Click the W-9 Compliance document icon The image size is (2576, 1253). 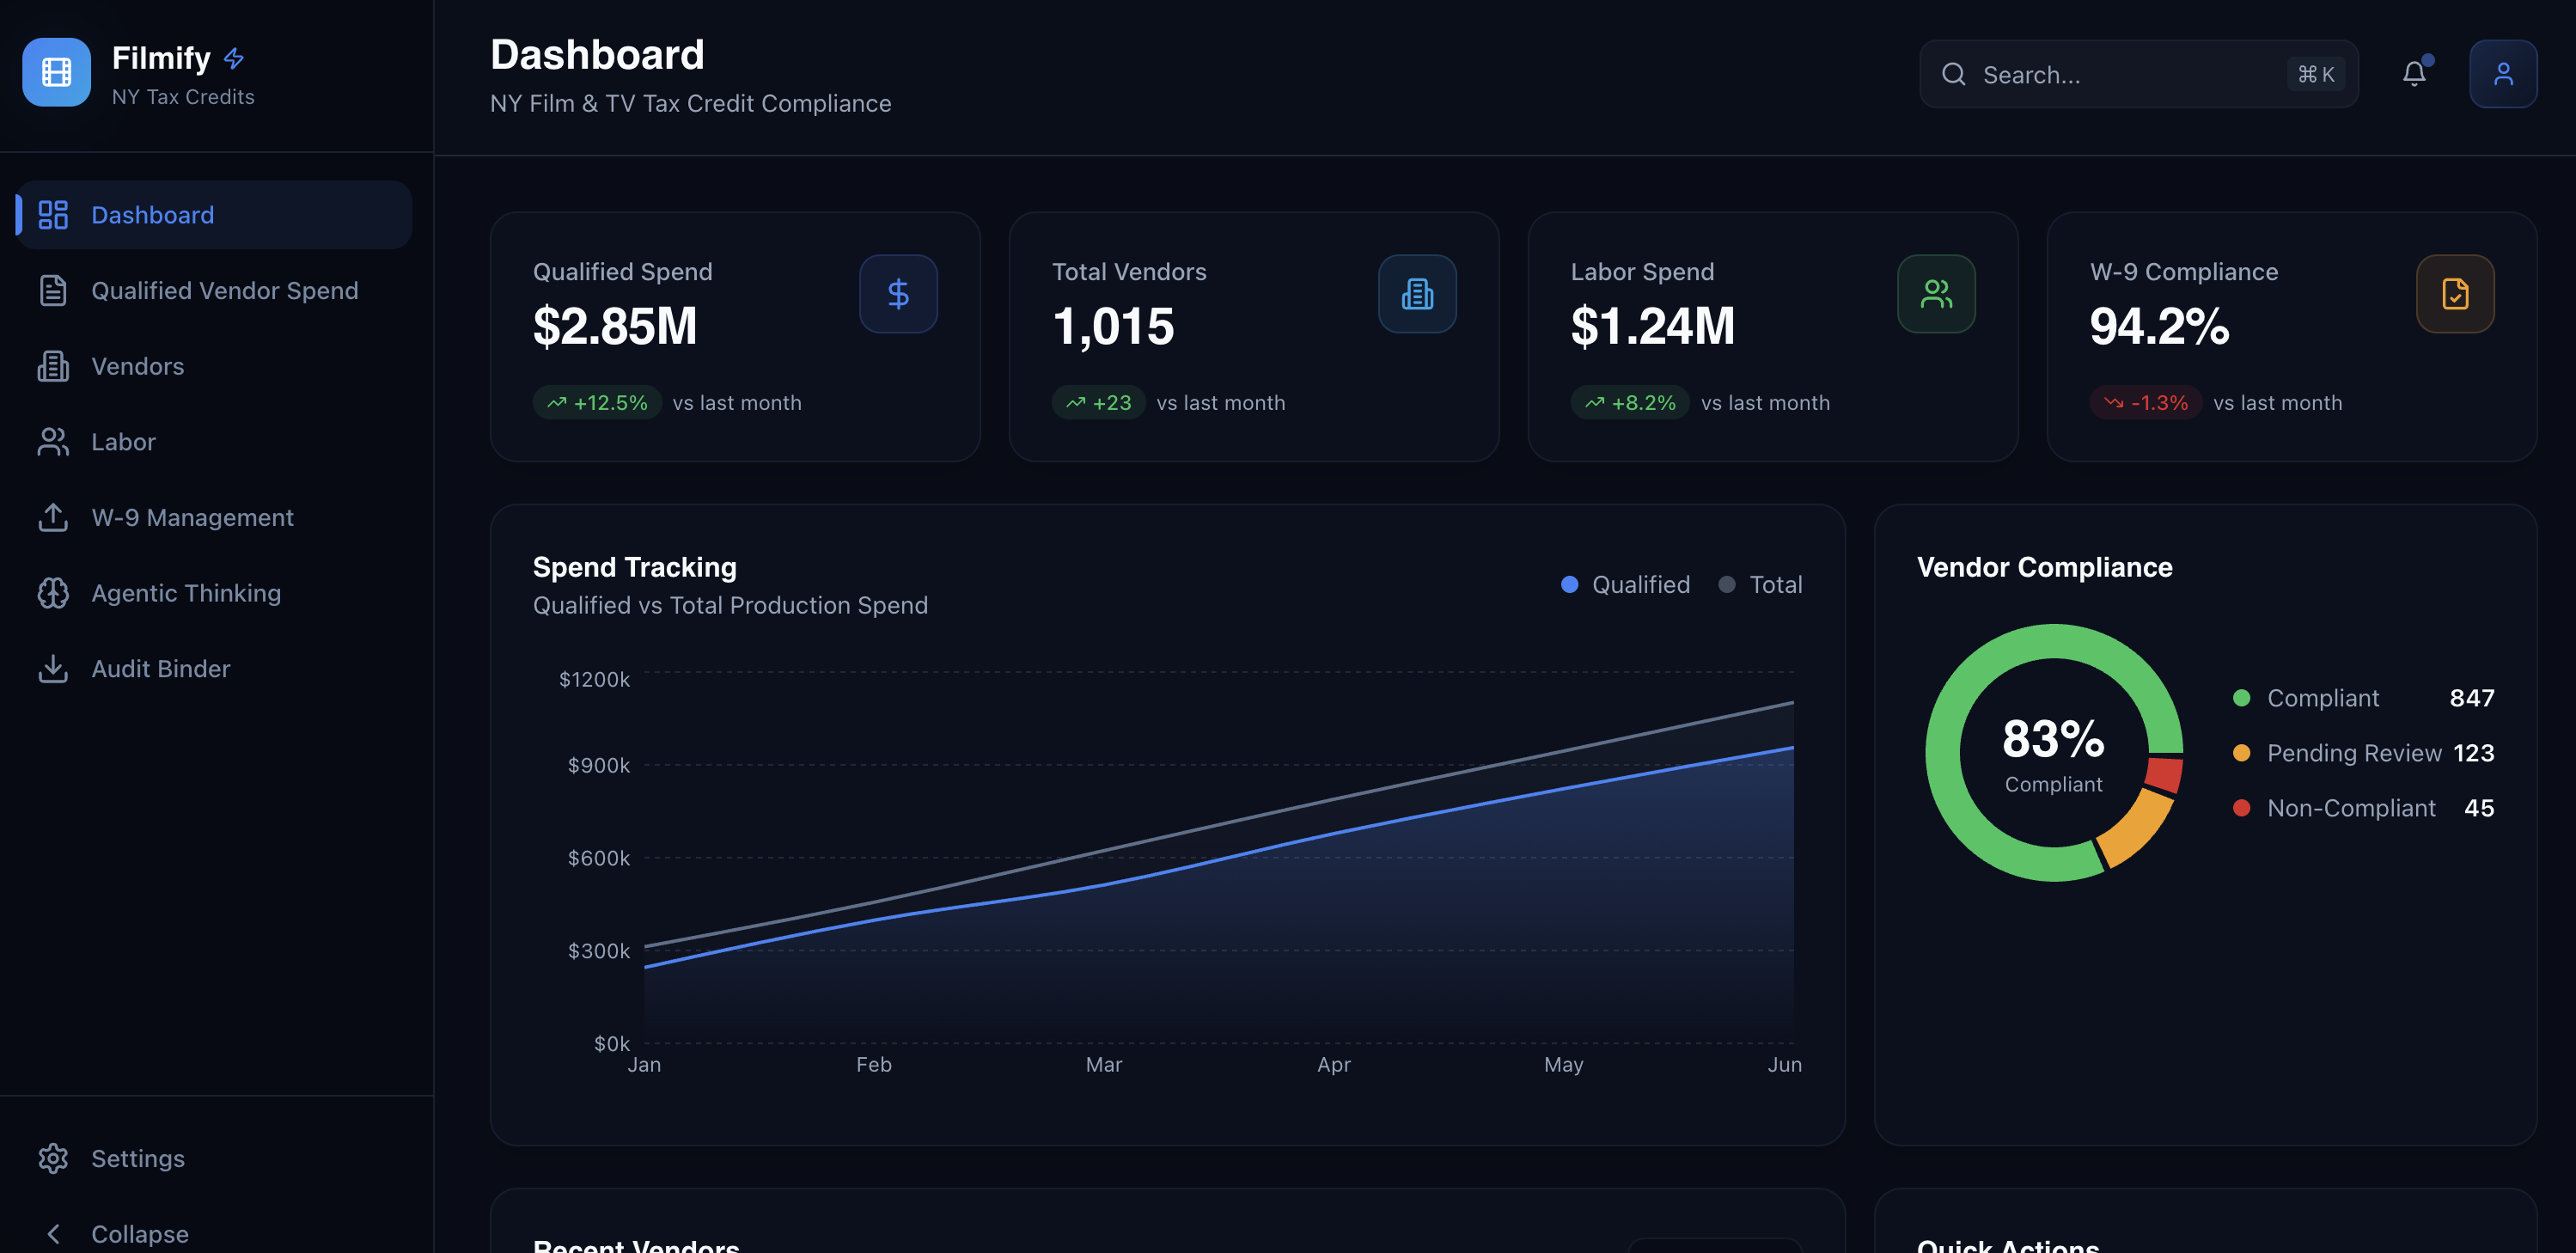(x=2454, y=294)
